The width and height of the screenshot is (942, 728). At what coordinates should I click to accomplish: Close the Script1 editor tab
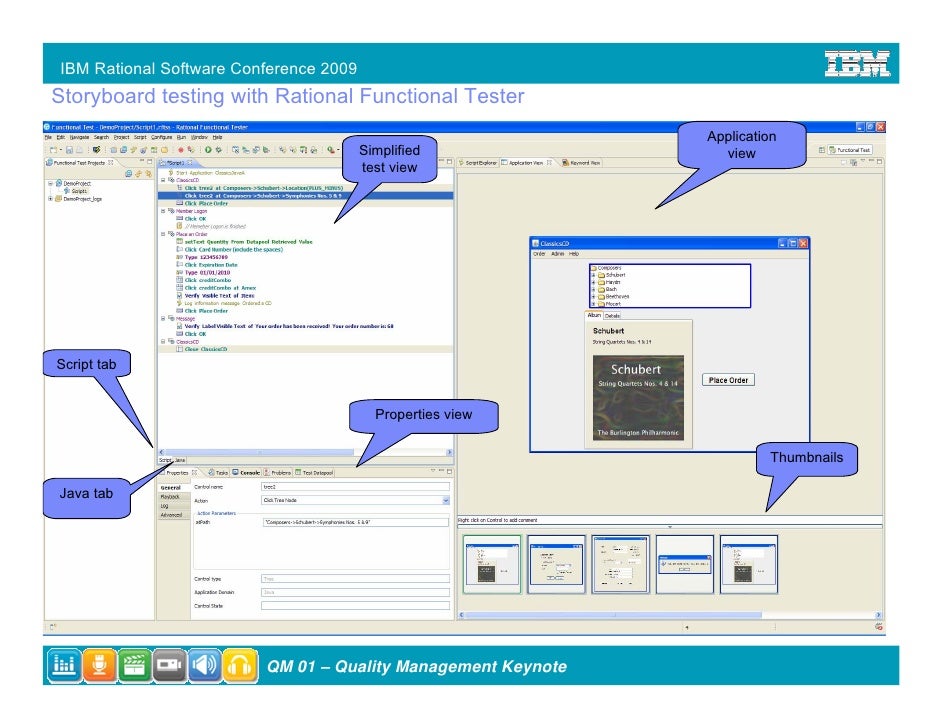190,163
